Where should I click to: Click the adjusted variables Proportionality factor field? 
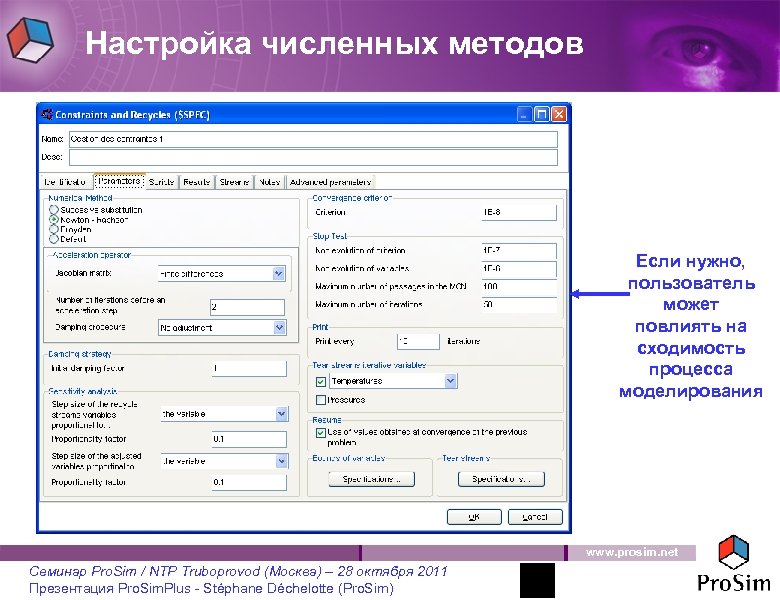pos(249,482)
